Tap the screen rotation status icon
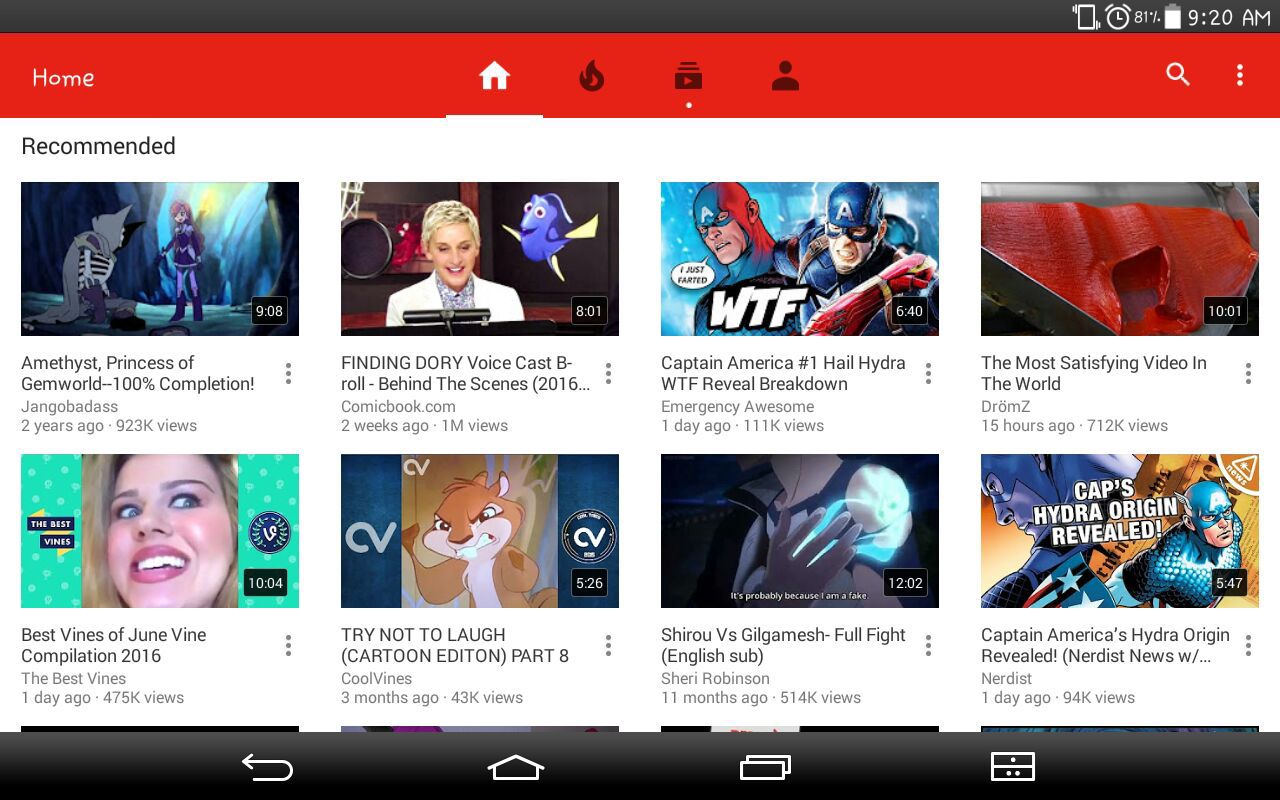This screenshot has height=800, width=1280. pos(1085,17)
